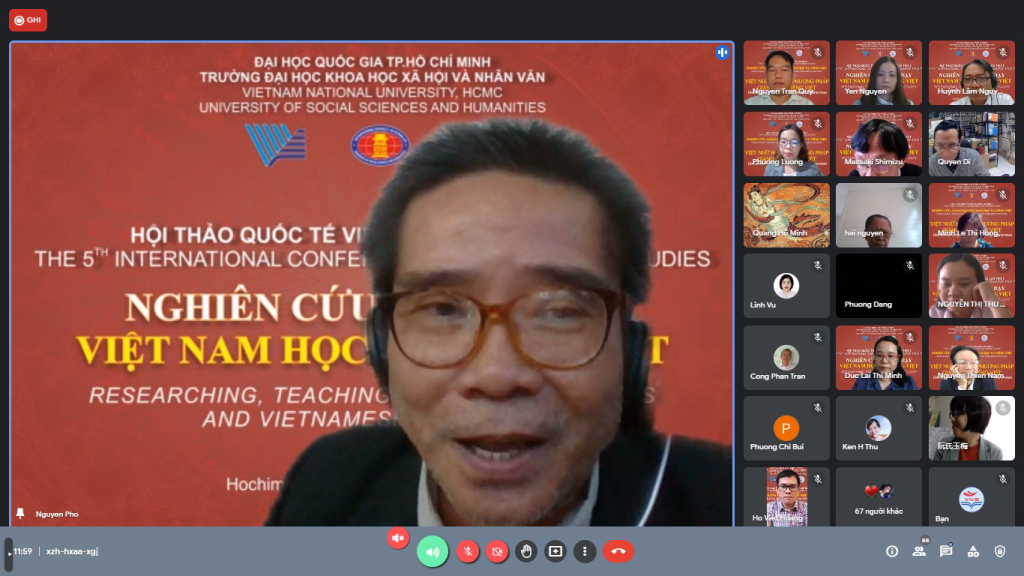Select the 阮氏玉梅 video tile

coord(972,428)
